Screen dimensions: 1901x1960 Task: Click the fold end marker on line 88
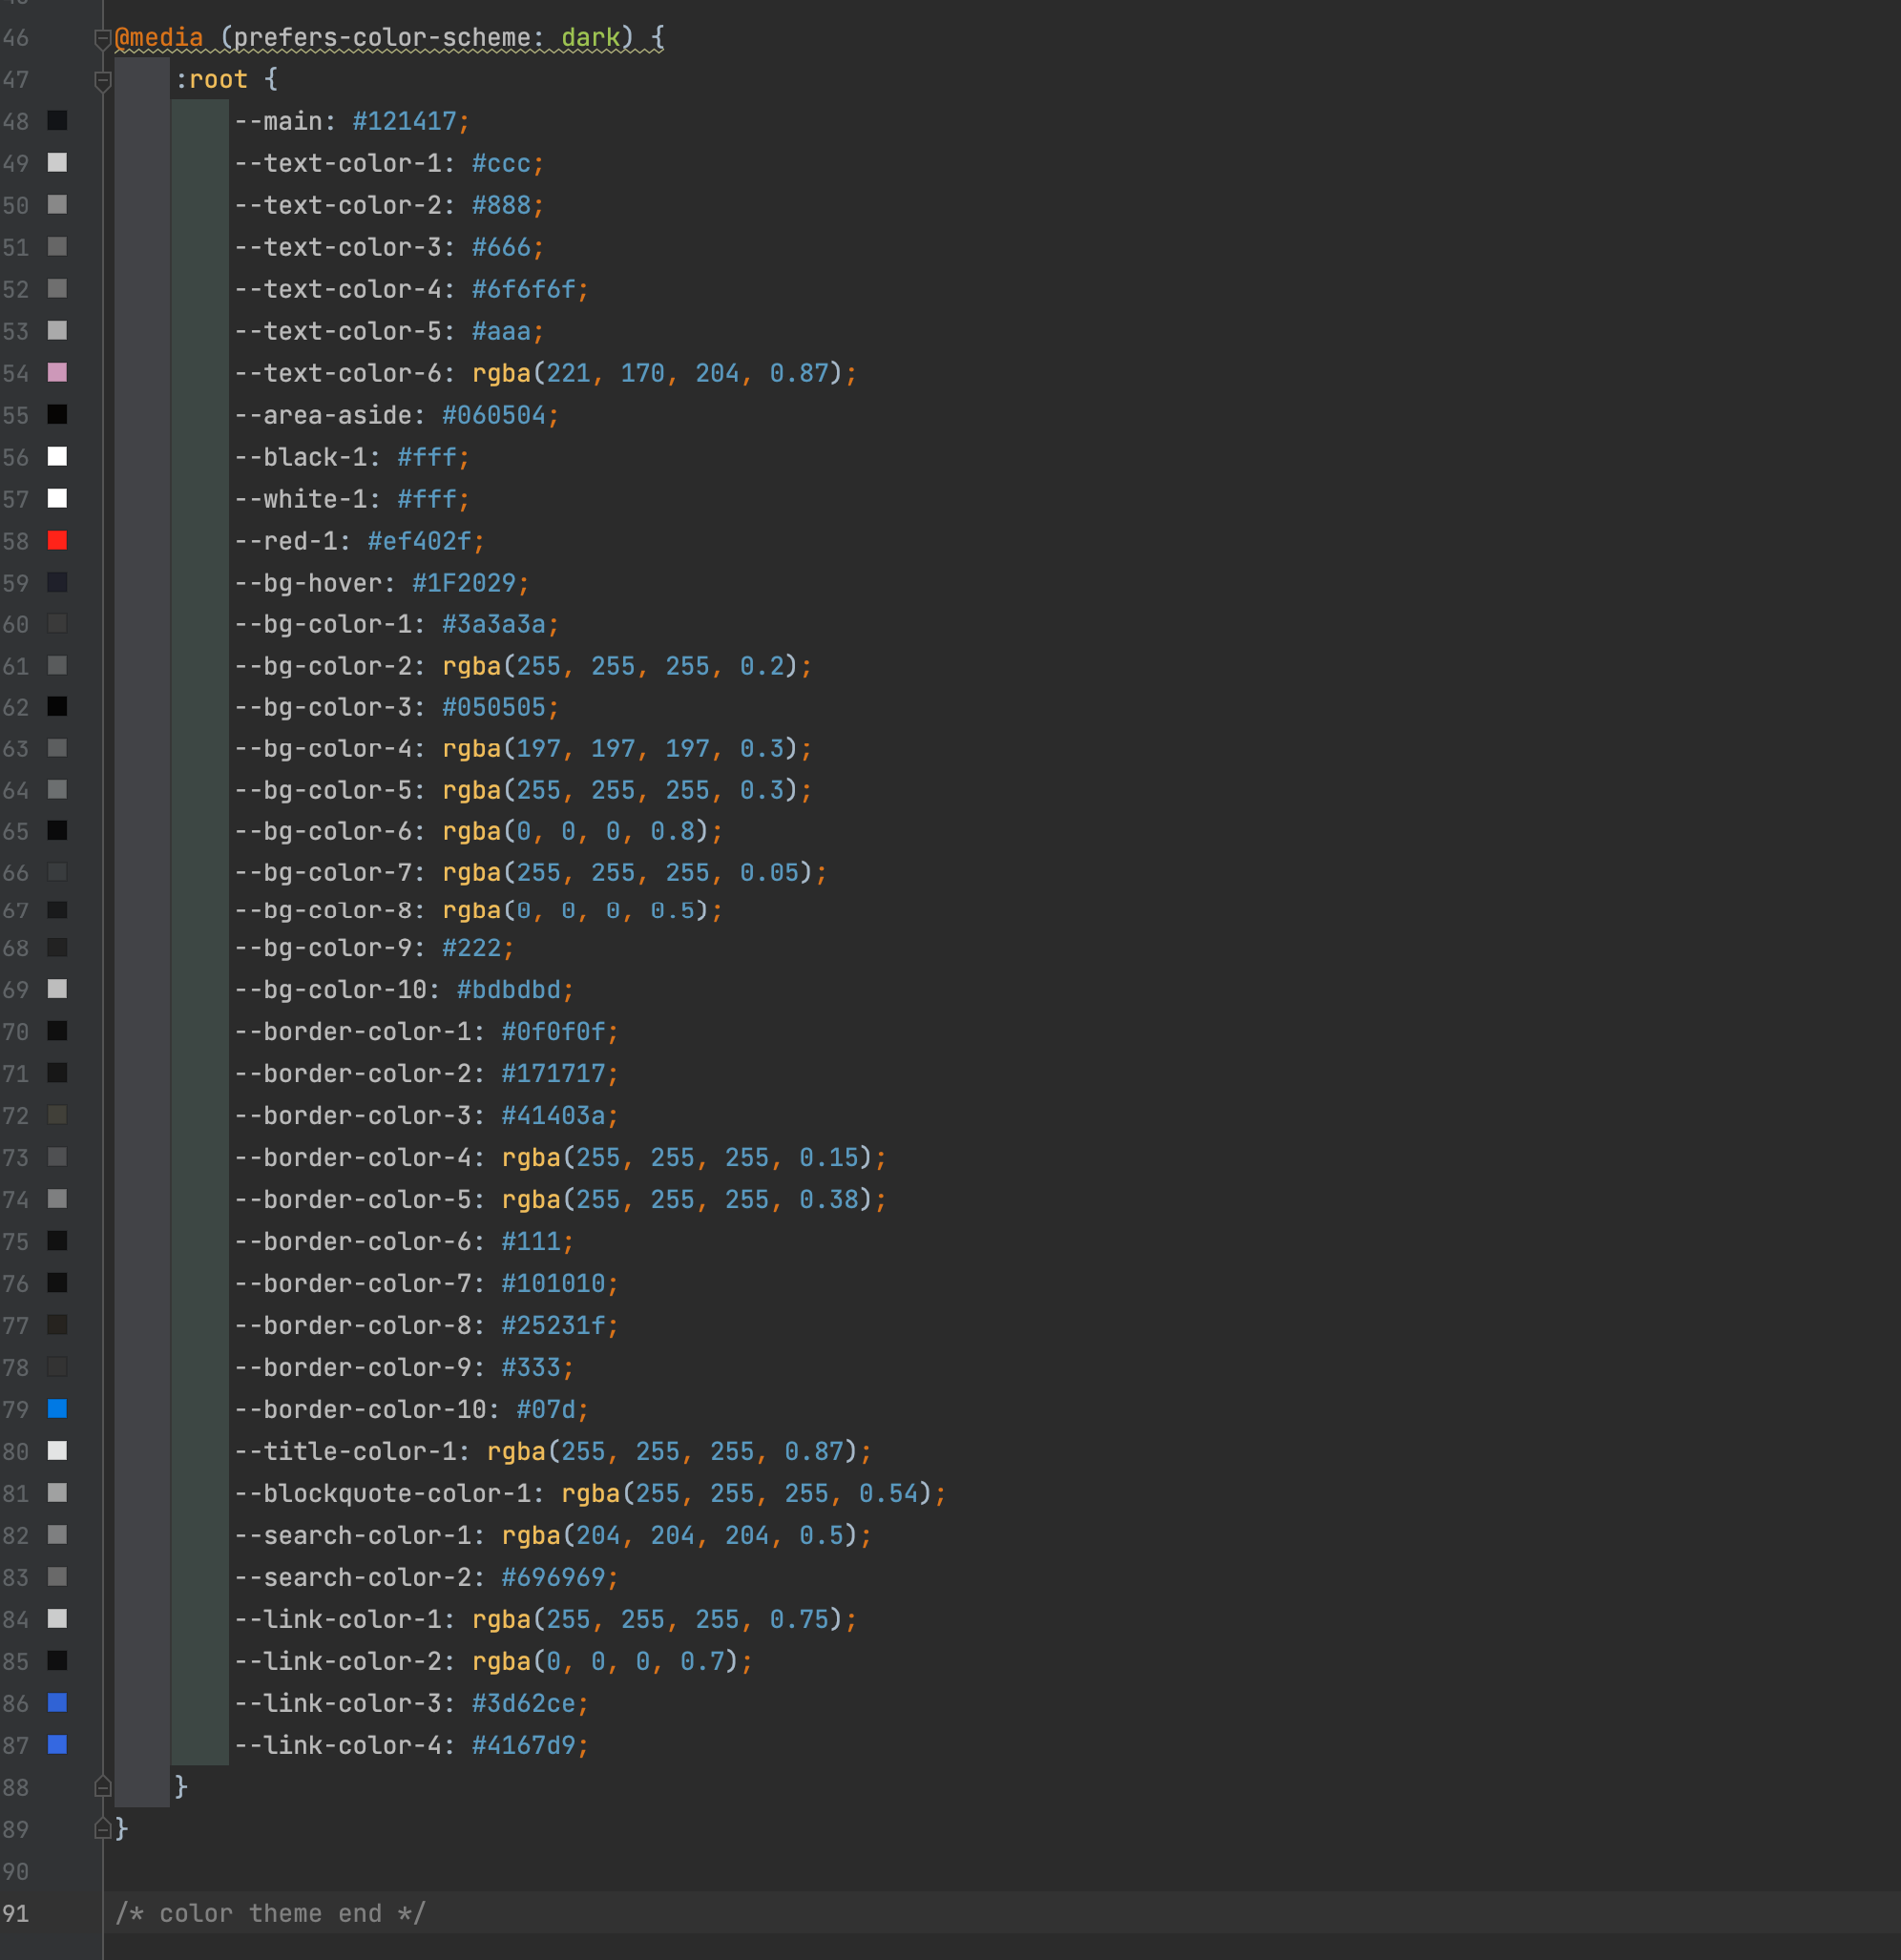[x=102, y=1786]
